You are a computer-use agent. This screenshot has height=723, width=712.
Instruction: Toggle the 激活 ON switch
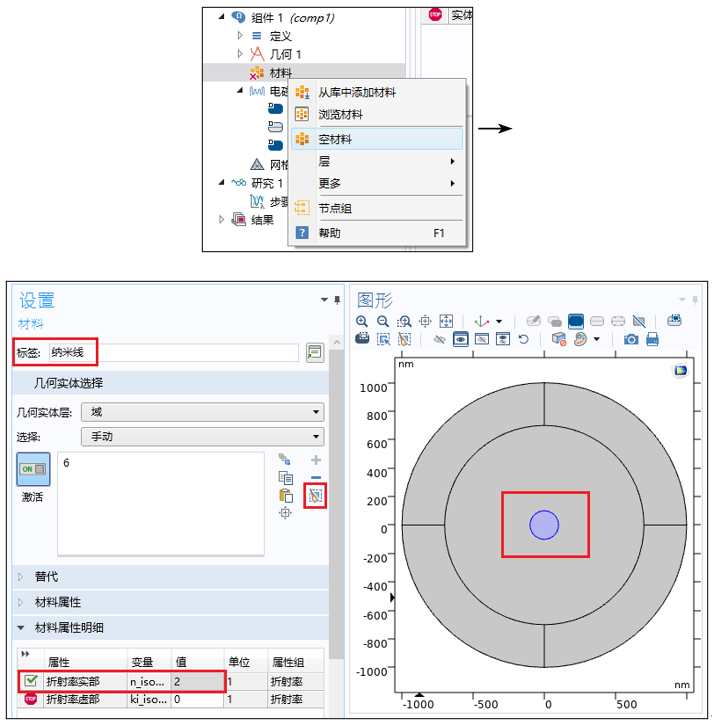pyautogui.click(x=33, y=470)
